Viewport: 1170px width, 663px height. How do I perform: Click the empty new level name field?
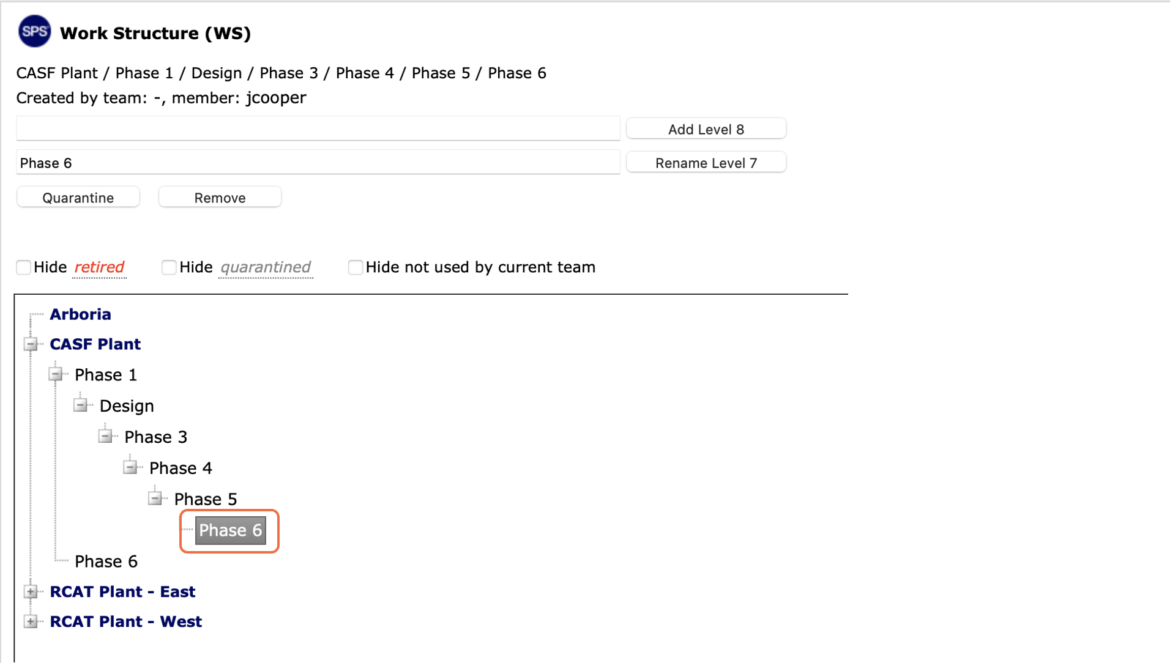318,128
